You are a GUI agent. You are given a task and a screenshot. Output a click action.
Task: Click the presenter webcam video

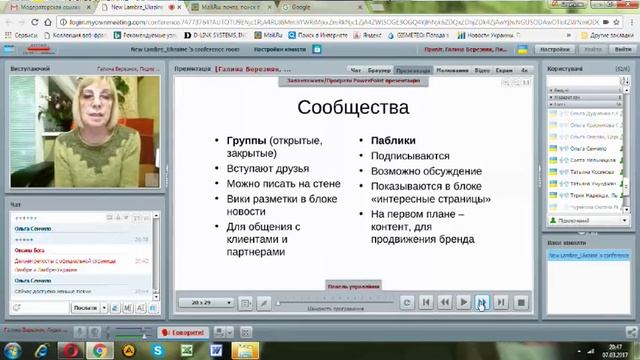coord(85,131)
